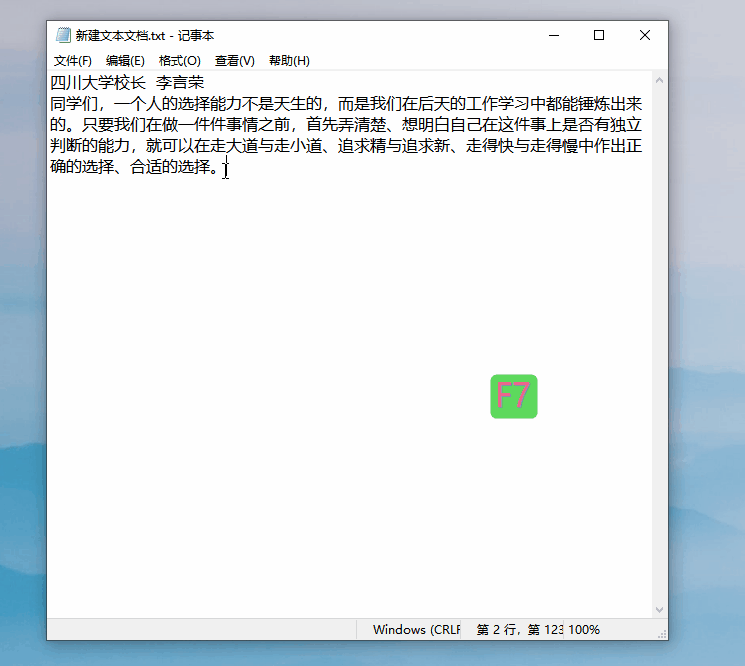Click the 100% zoom status entry
The width and height of the screenshot is (745, 666).
584,630
